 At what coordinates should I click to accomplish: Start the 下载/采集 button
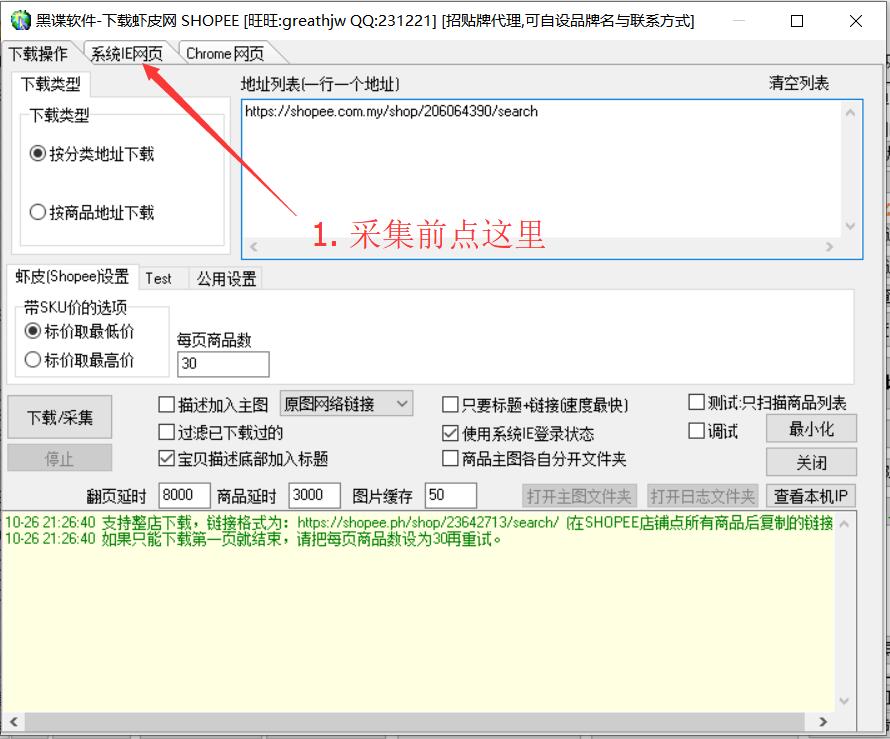[x=60, y=417]
